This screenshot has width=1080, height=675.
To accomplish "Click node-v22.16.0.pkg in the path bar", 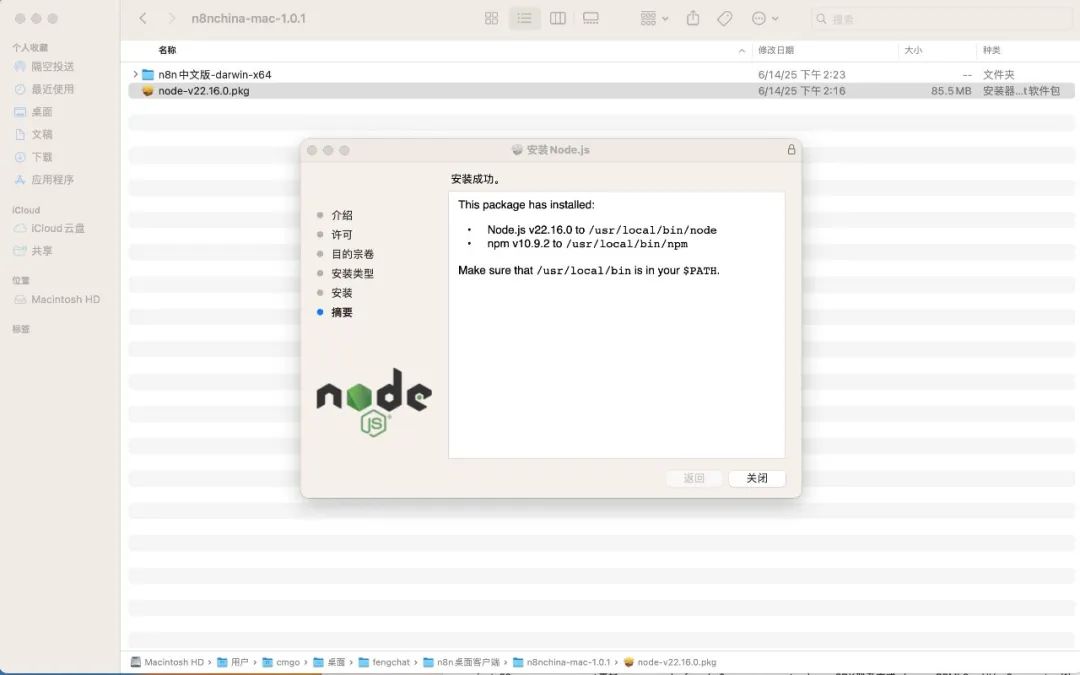I will point(670,662).
